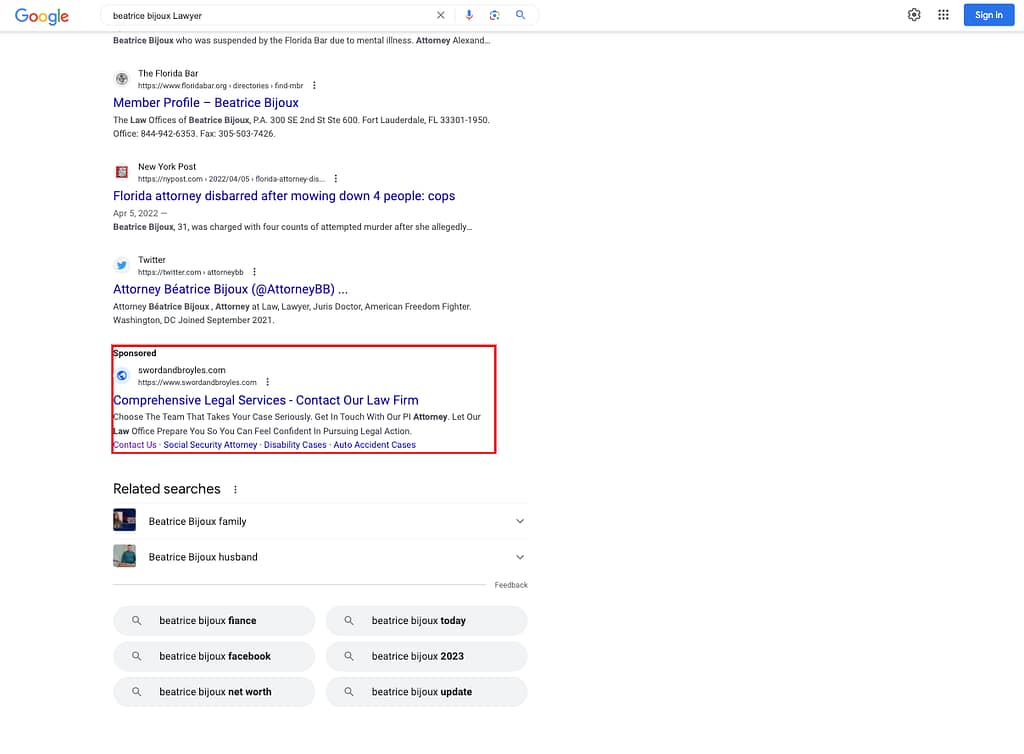Screen dimensions: 1024x754
Task: Click the New York Post favicon
Action: [x=121, y=172]
